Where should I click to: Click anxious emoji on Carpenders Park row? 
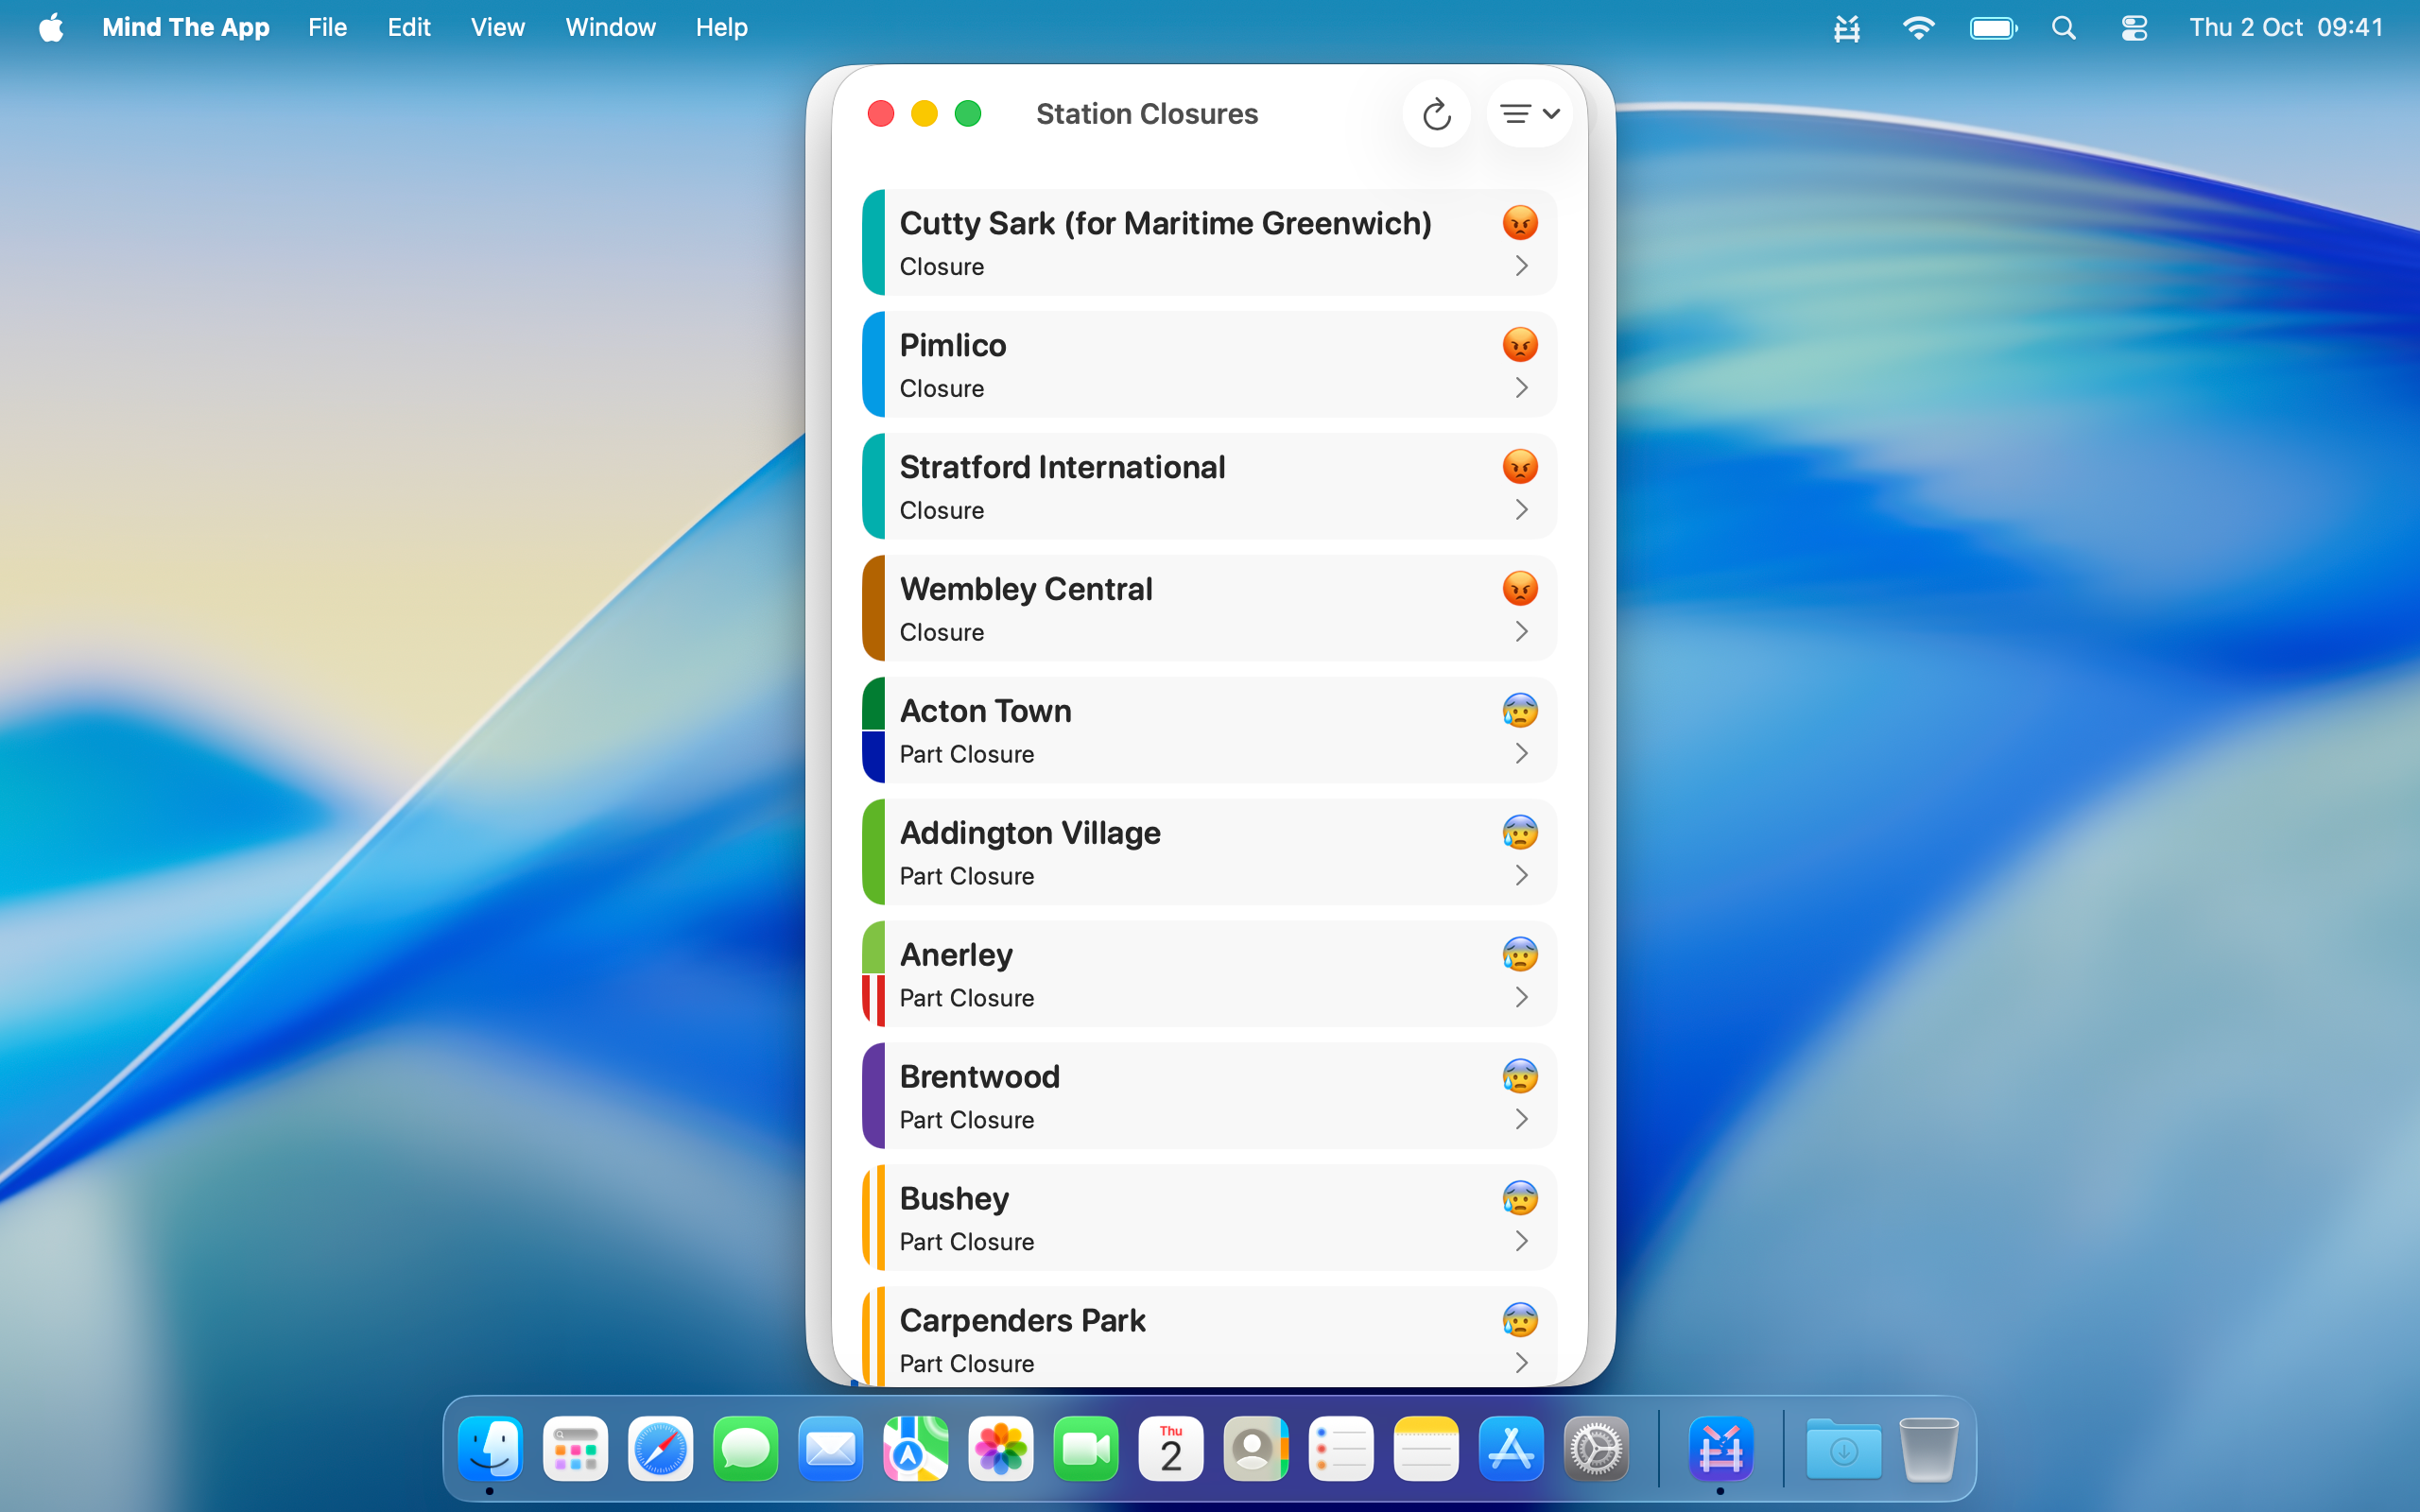[1520, 1321]
